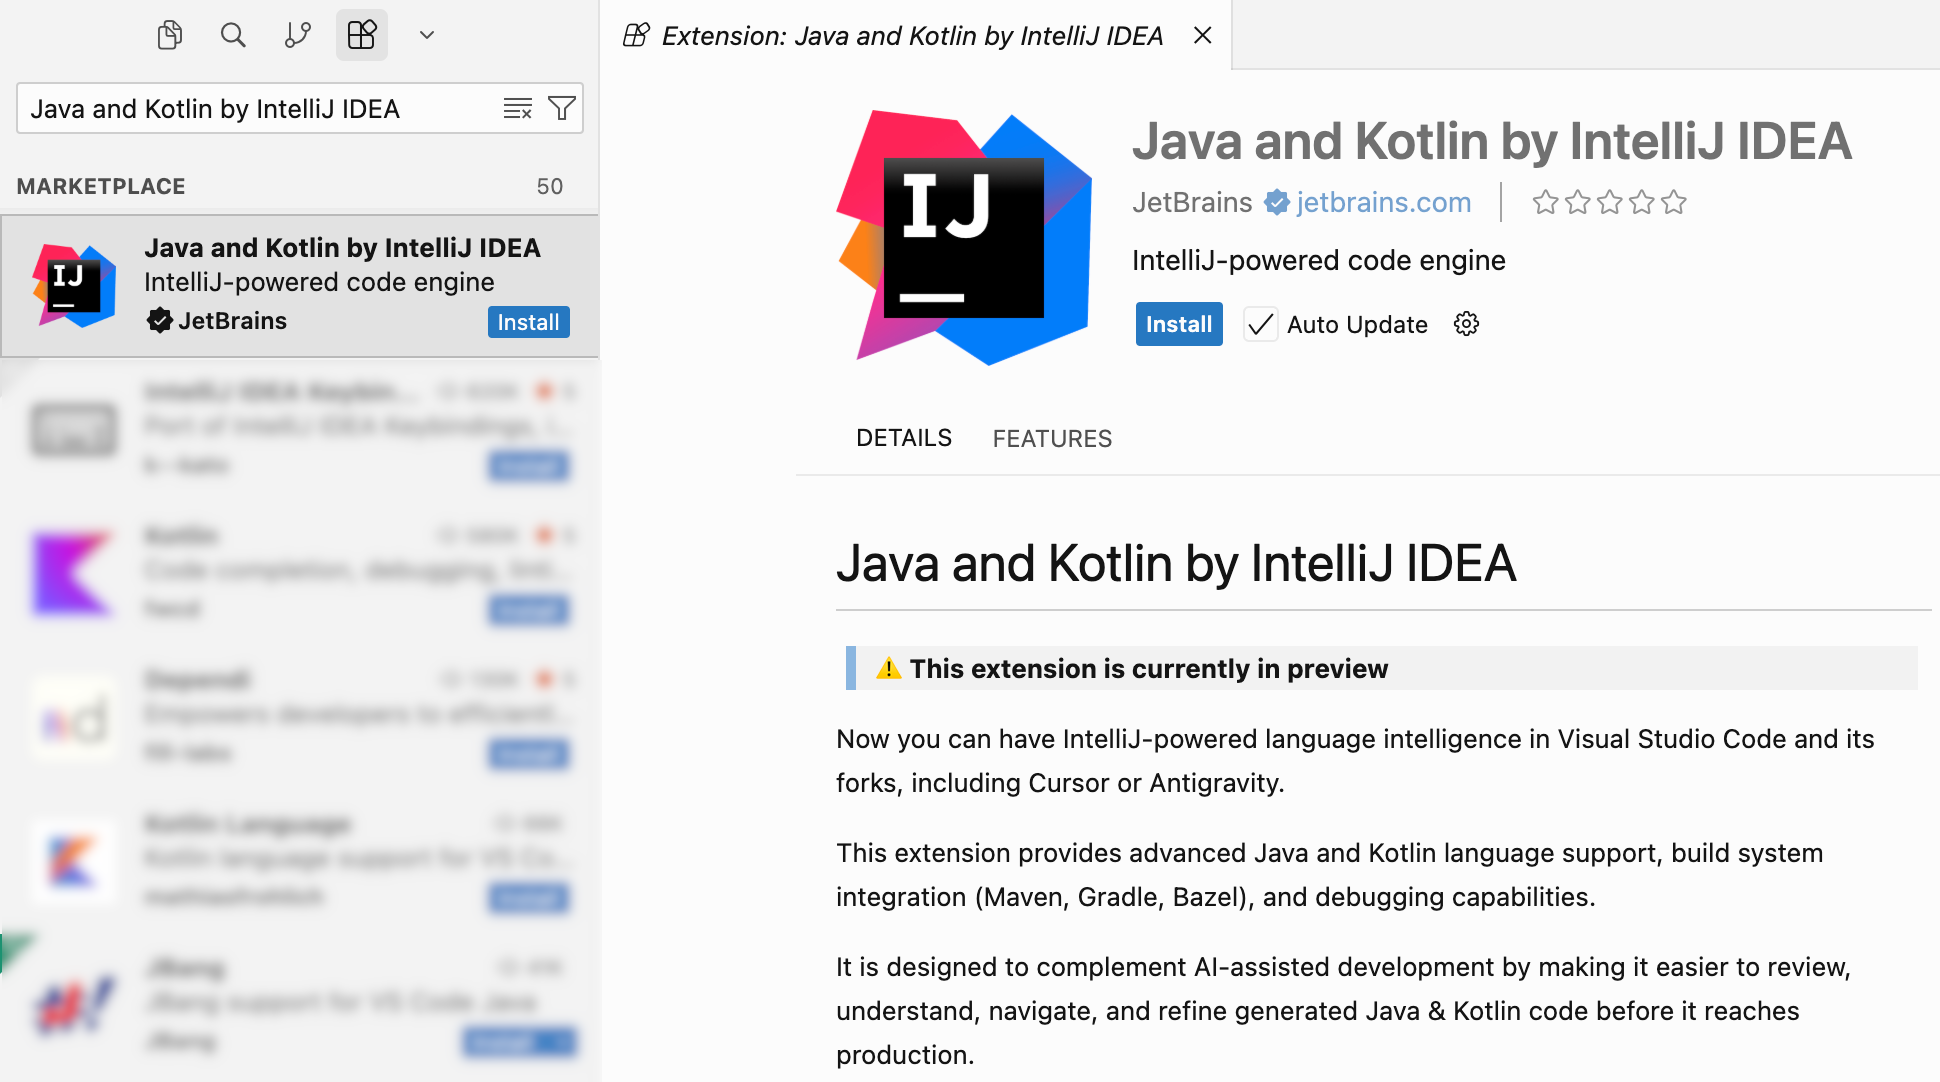
Task: Select the Extensions view icon
Action: point(362,35)
